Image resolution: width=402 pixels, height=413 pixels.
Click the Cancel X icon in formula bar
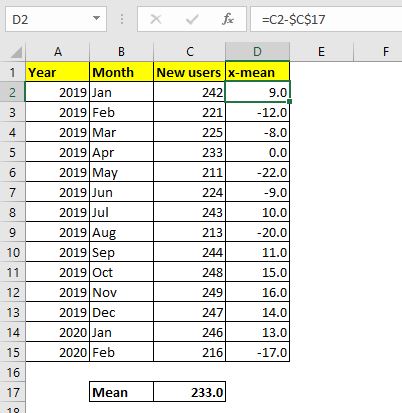tap(156, 19)
